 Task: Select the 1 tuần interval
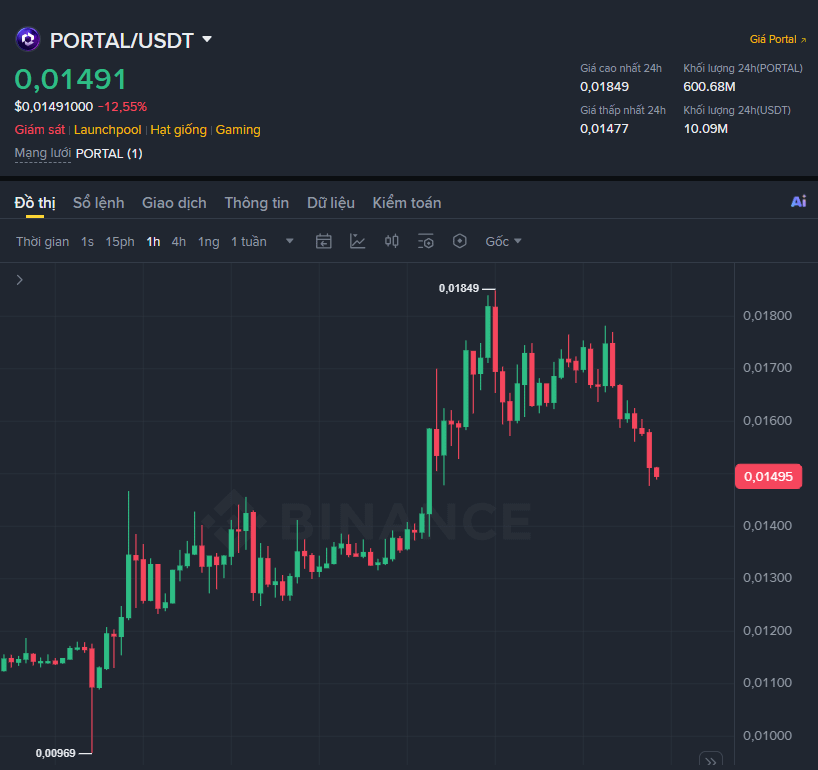(249, 242)
